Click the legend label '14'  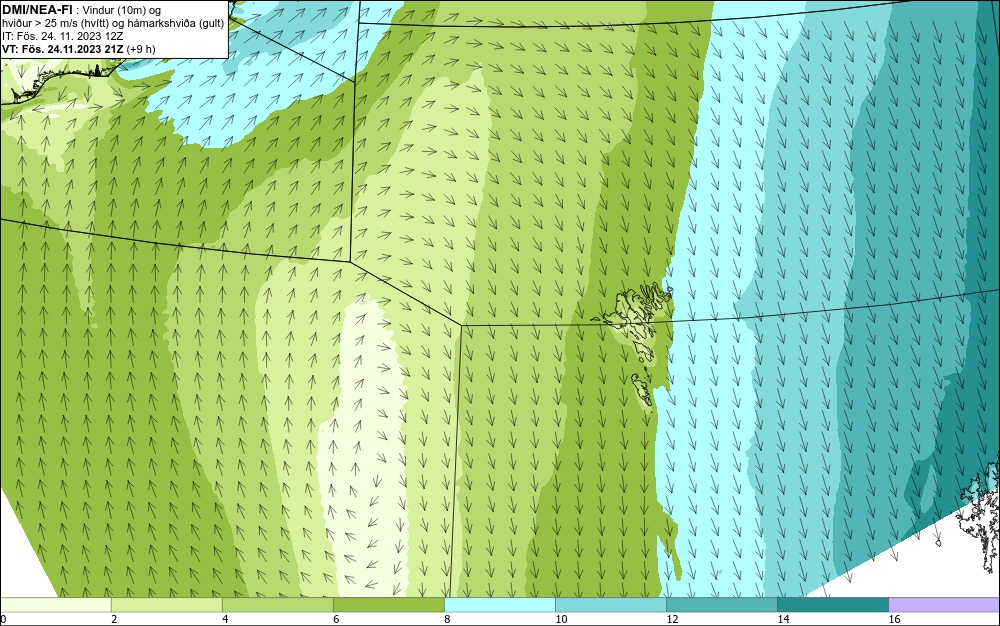pos(783,619)
